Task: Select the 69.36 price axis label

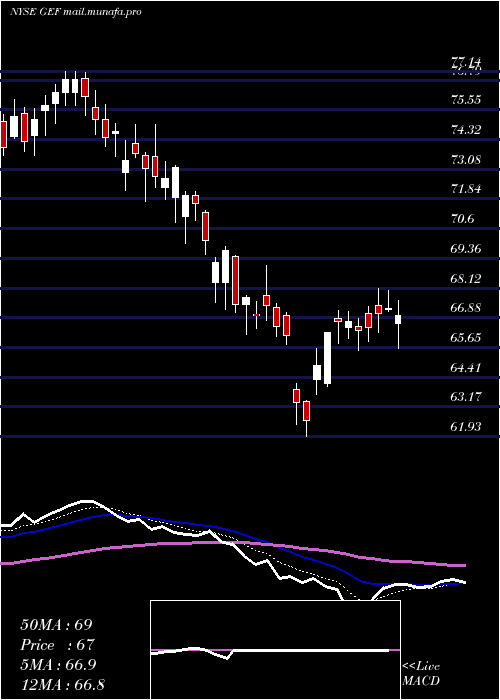Action: pyautogui.click(x=466, y=249)
